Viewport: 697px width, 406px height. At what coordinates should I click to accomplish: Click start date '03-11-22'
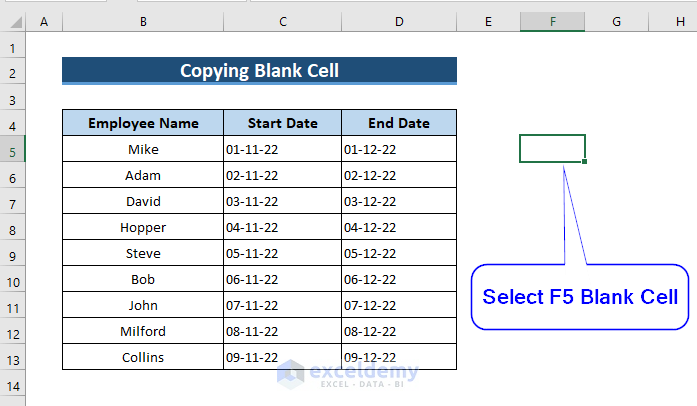282,201
